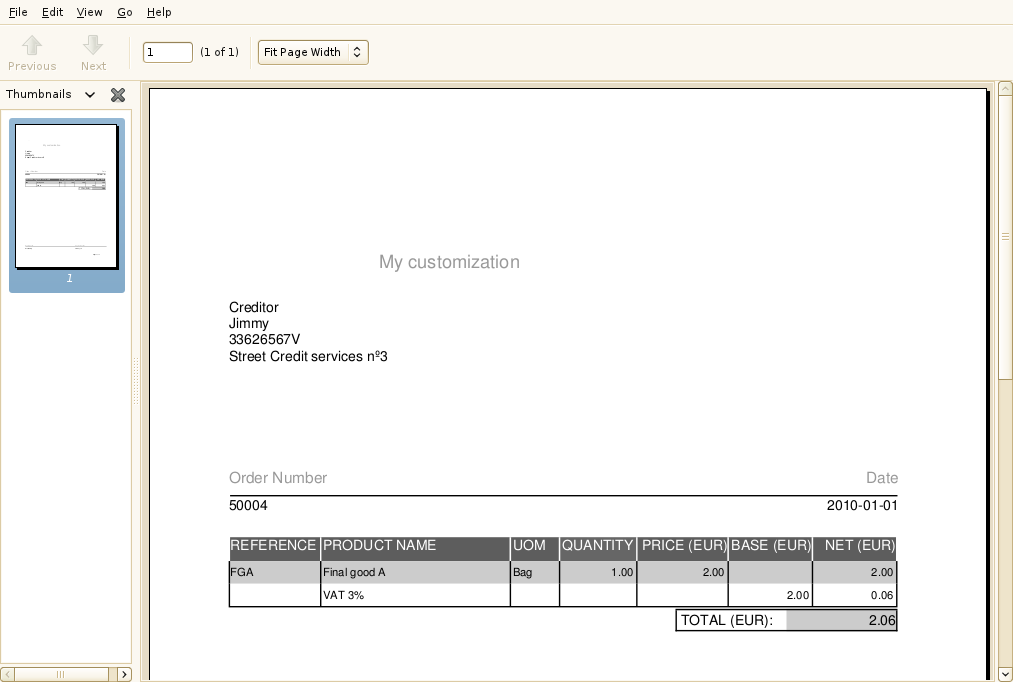The image size is (1013, 682).
Task: Click the scroll-up arrow of document scrollbar
Action: pos(1005,89)
